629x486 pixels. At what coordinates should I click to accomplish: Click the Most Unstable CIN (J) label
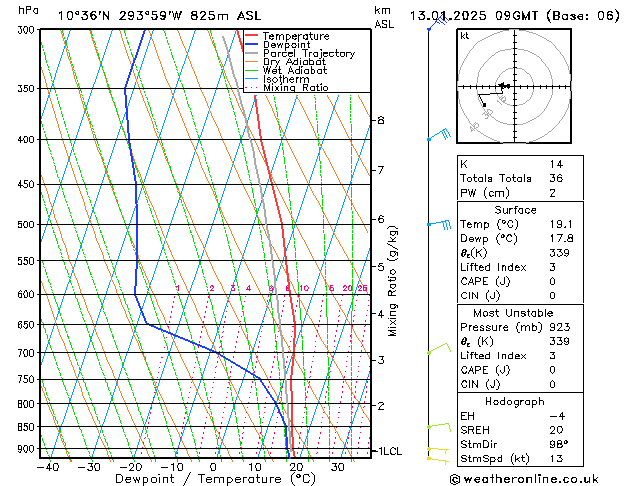coord(480,384)
